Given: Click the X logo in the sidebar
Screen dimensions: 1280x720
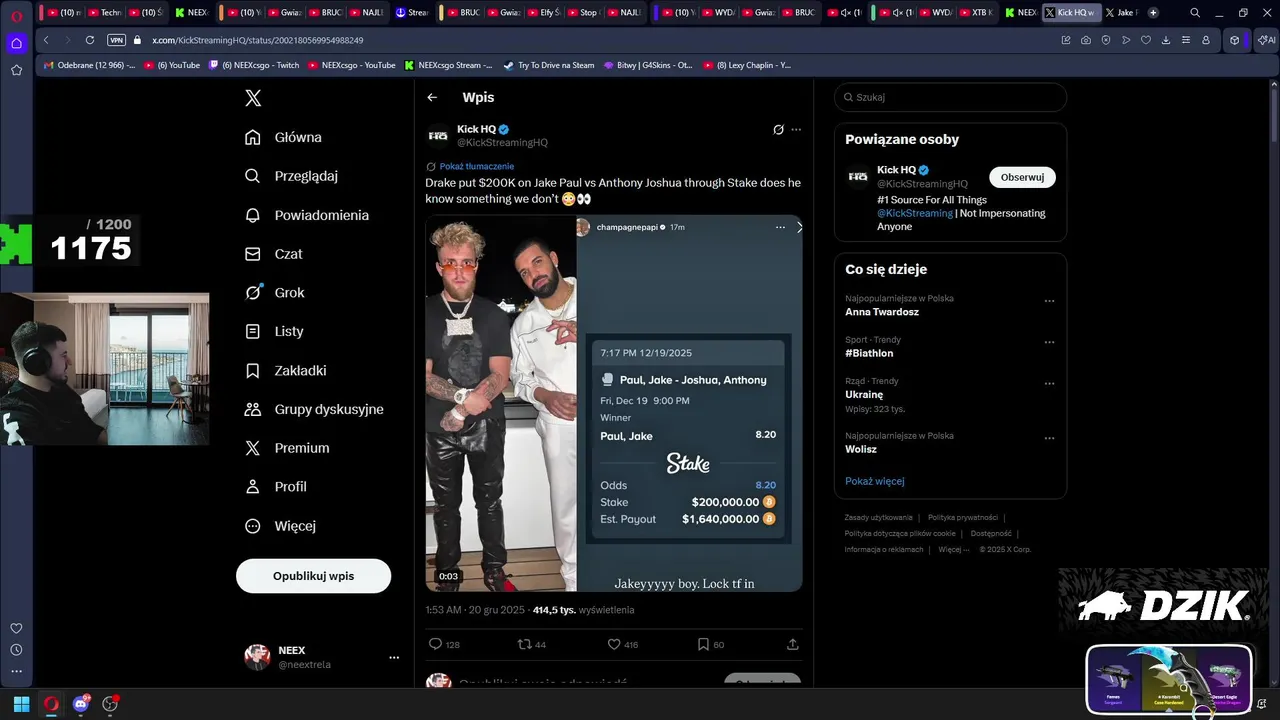Looking at the screenshot, I should click(253, 98).
